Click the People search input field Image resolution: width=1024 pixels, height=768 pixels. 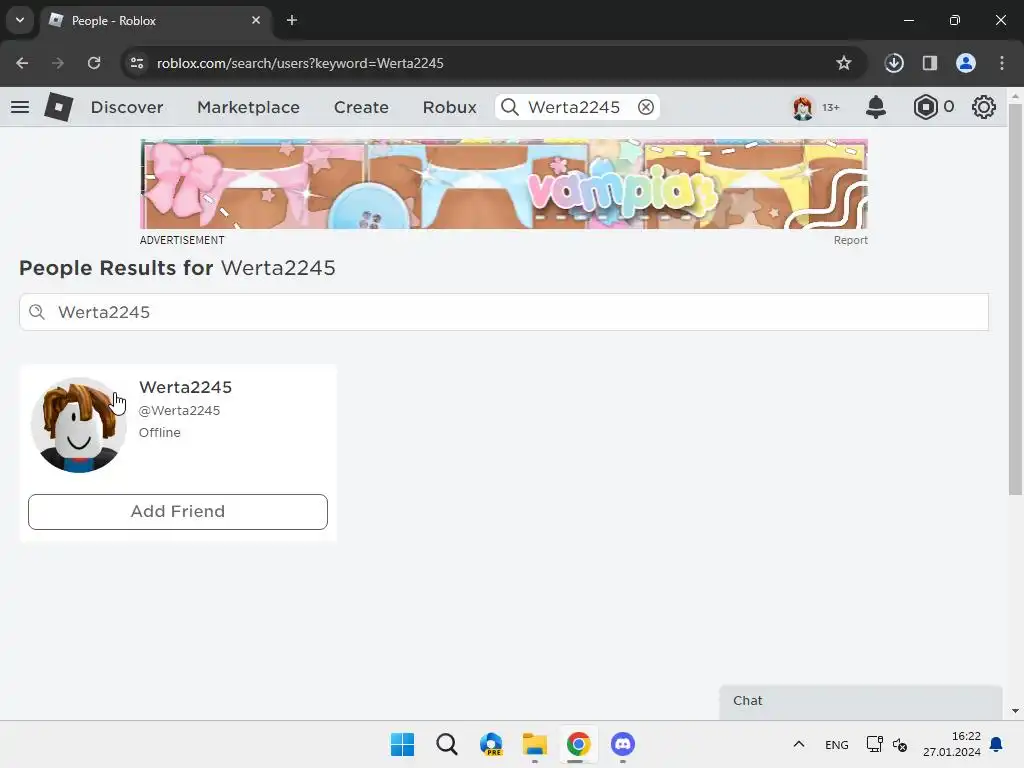click(504, 312)
